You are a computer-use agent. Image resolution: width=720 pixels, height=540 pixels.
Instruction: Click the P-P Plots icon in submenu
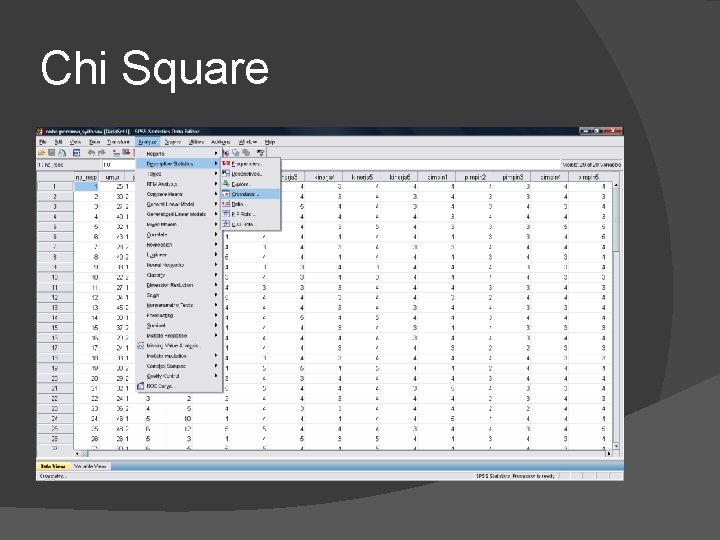[226, 214]
